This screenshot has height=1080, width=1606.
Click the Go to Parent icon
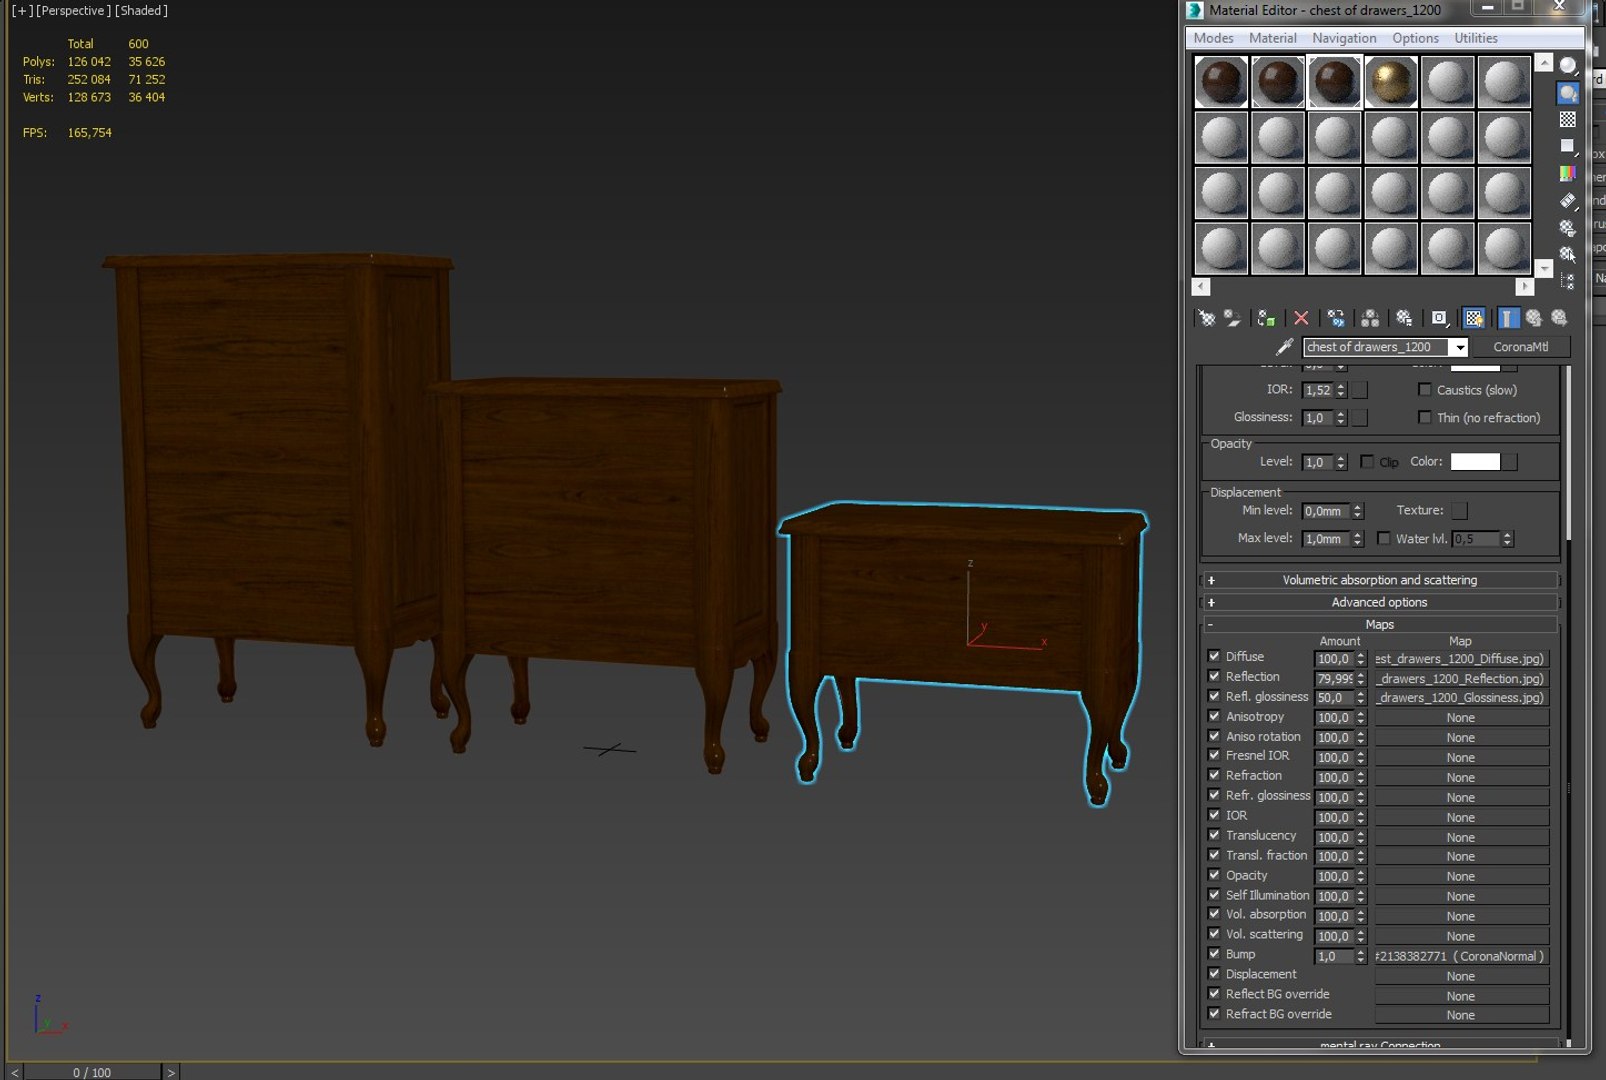[1534, 318]
